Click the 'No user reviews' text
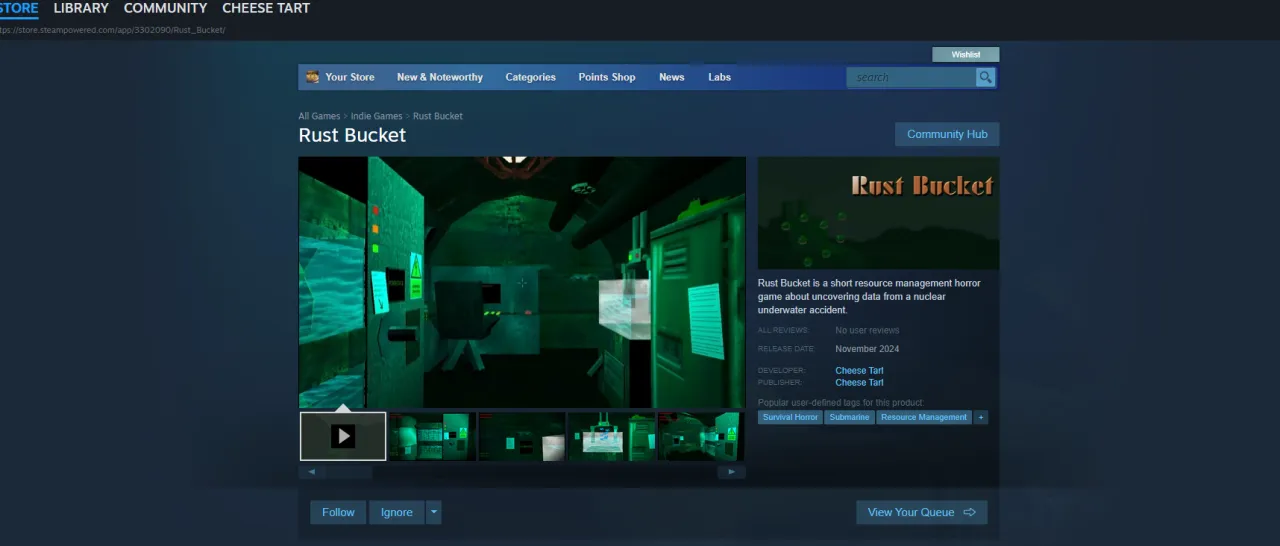The image size is (1280, 546). pos(867,330)
